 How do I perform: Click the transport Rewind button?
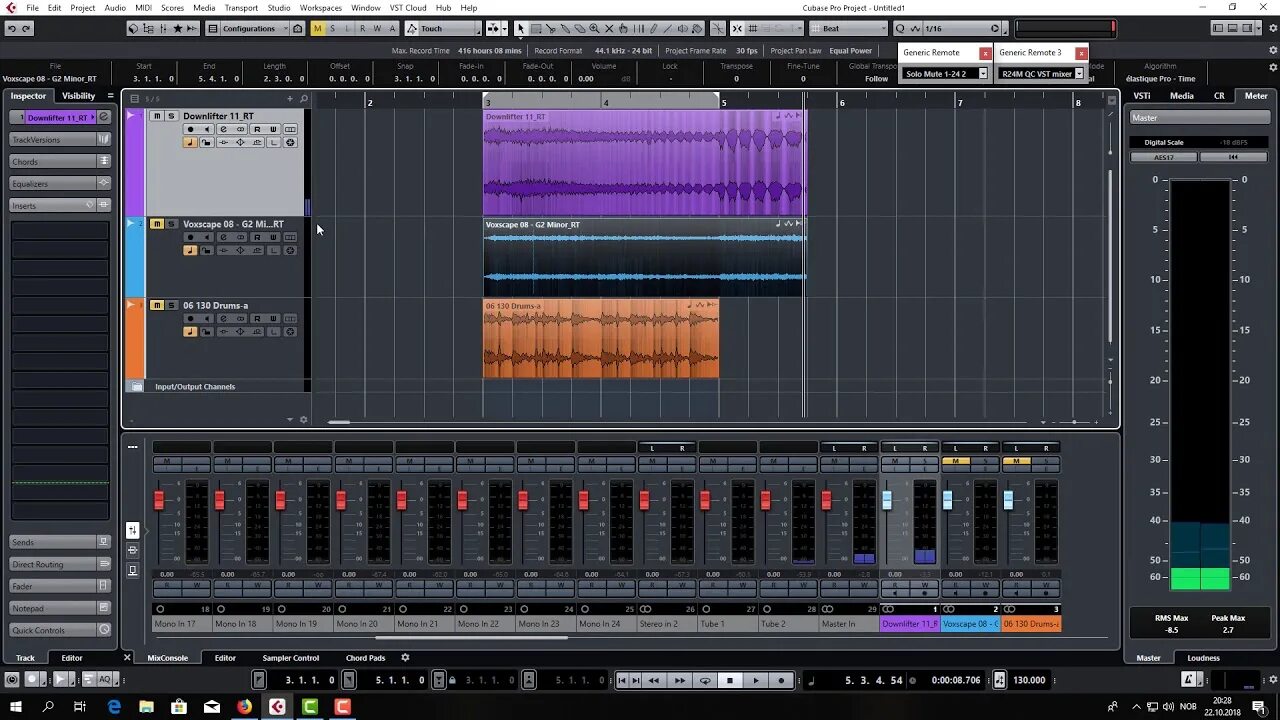[654, 680]
